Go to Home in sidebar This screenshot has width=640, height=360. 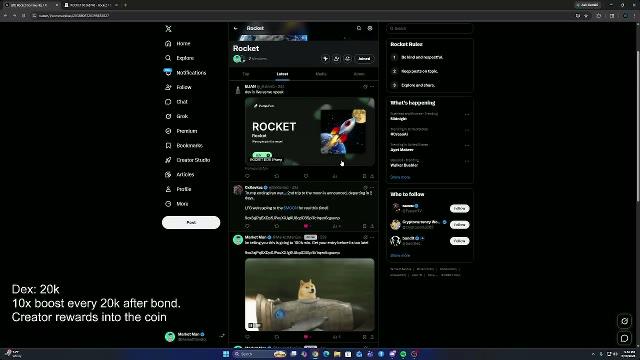(178, 43)
